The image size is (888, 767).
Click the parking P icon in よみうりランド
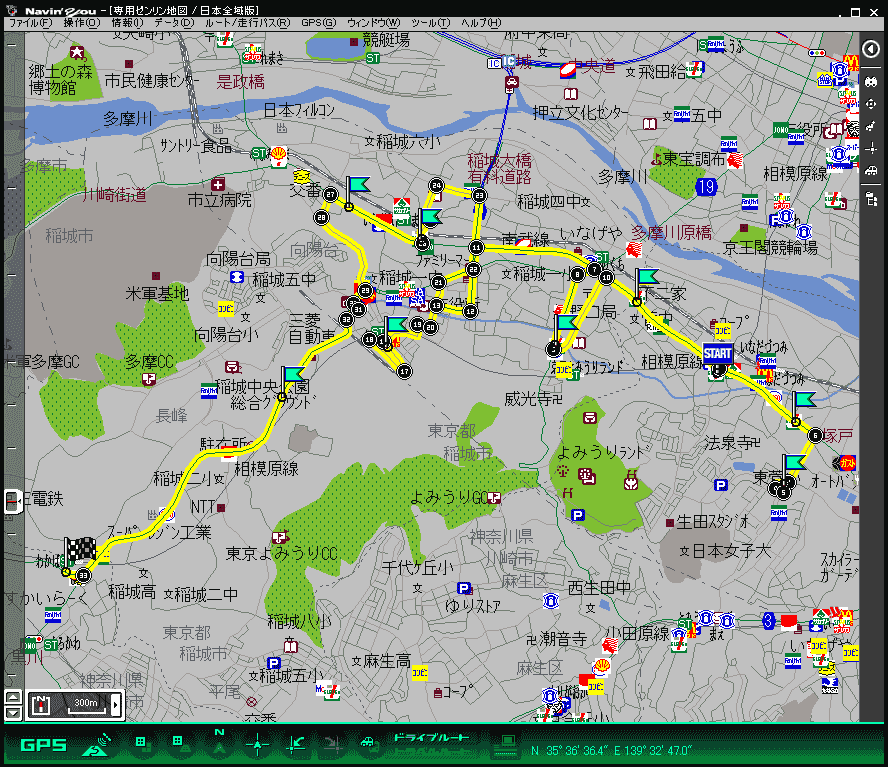578,515
